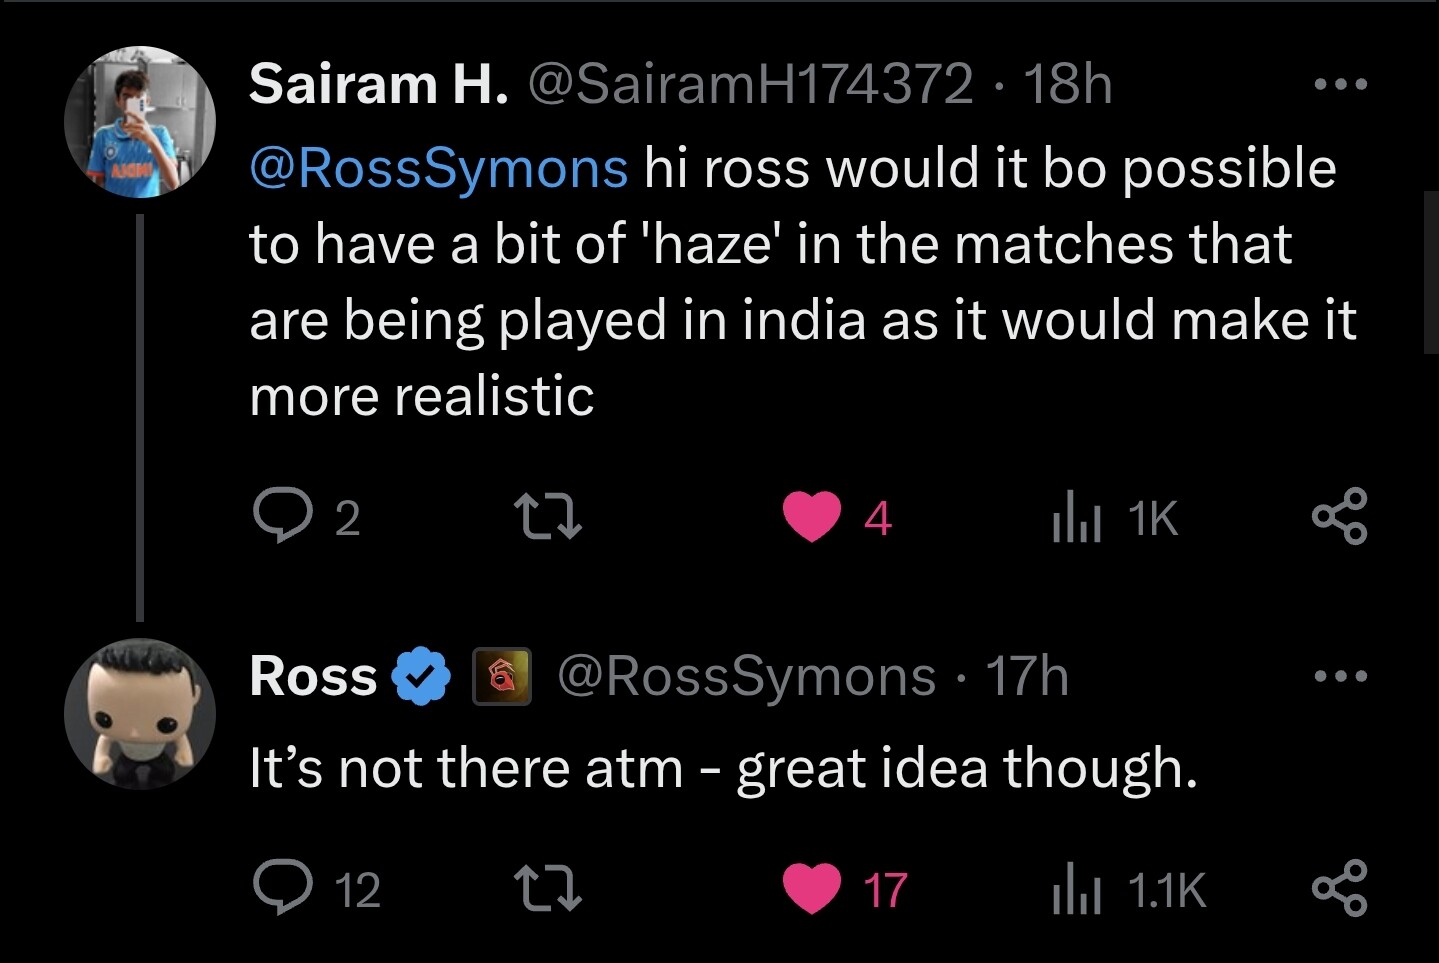Open more options for Sairam H.'s tweet
This screenshot has width=1439, height=963.
click(x=1339, y=86)
